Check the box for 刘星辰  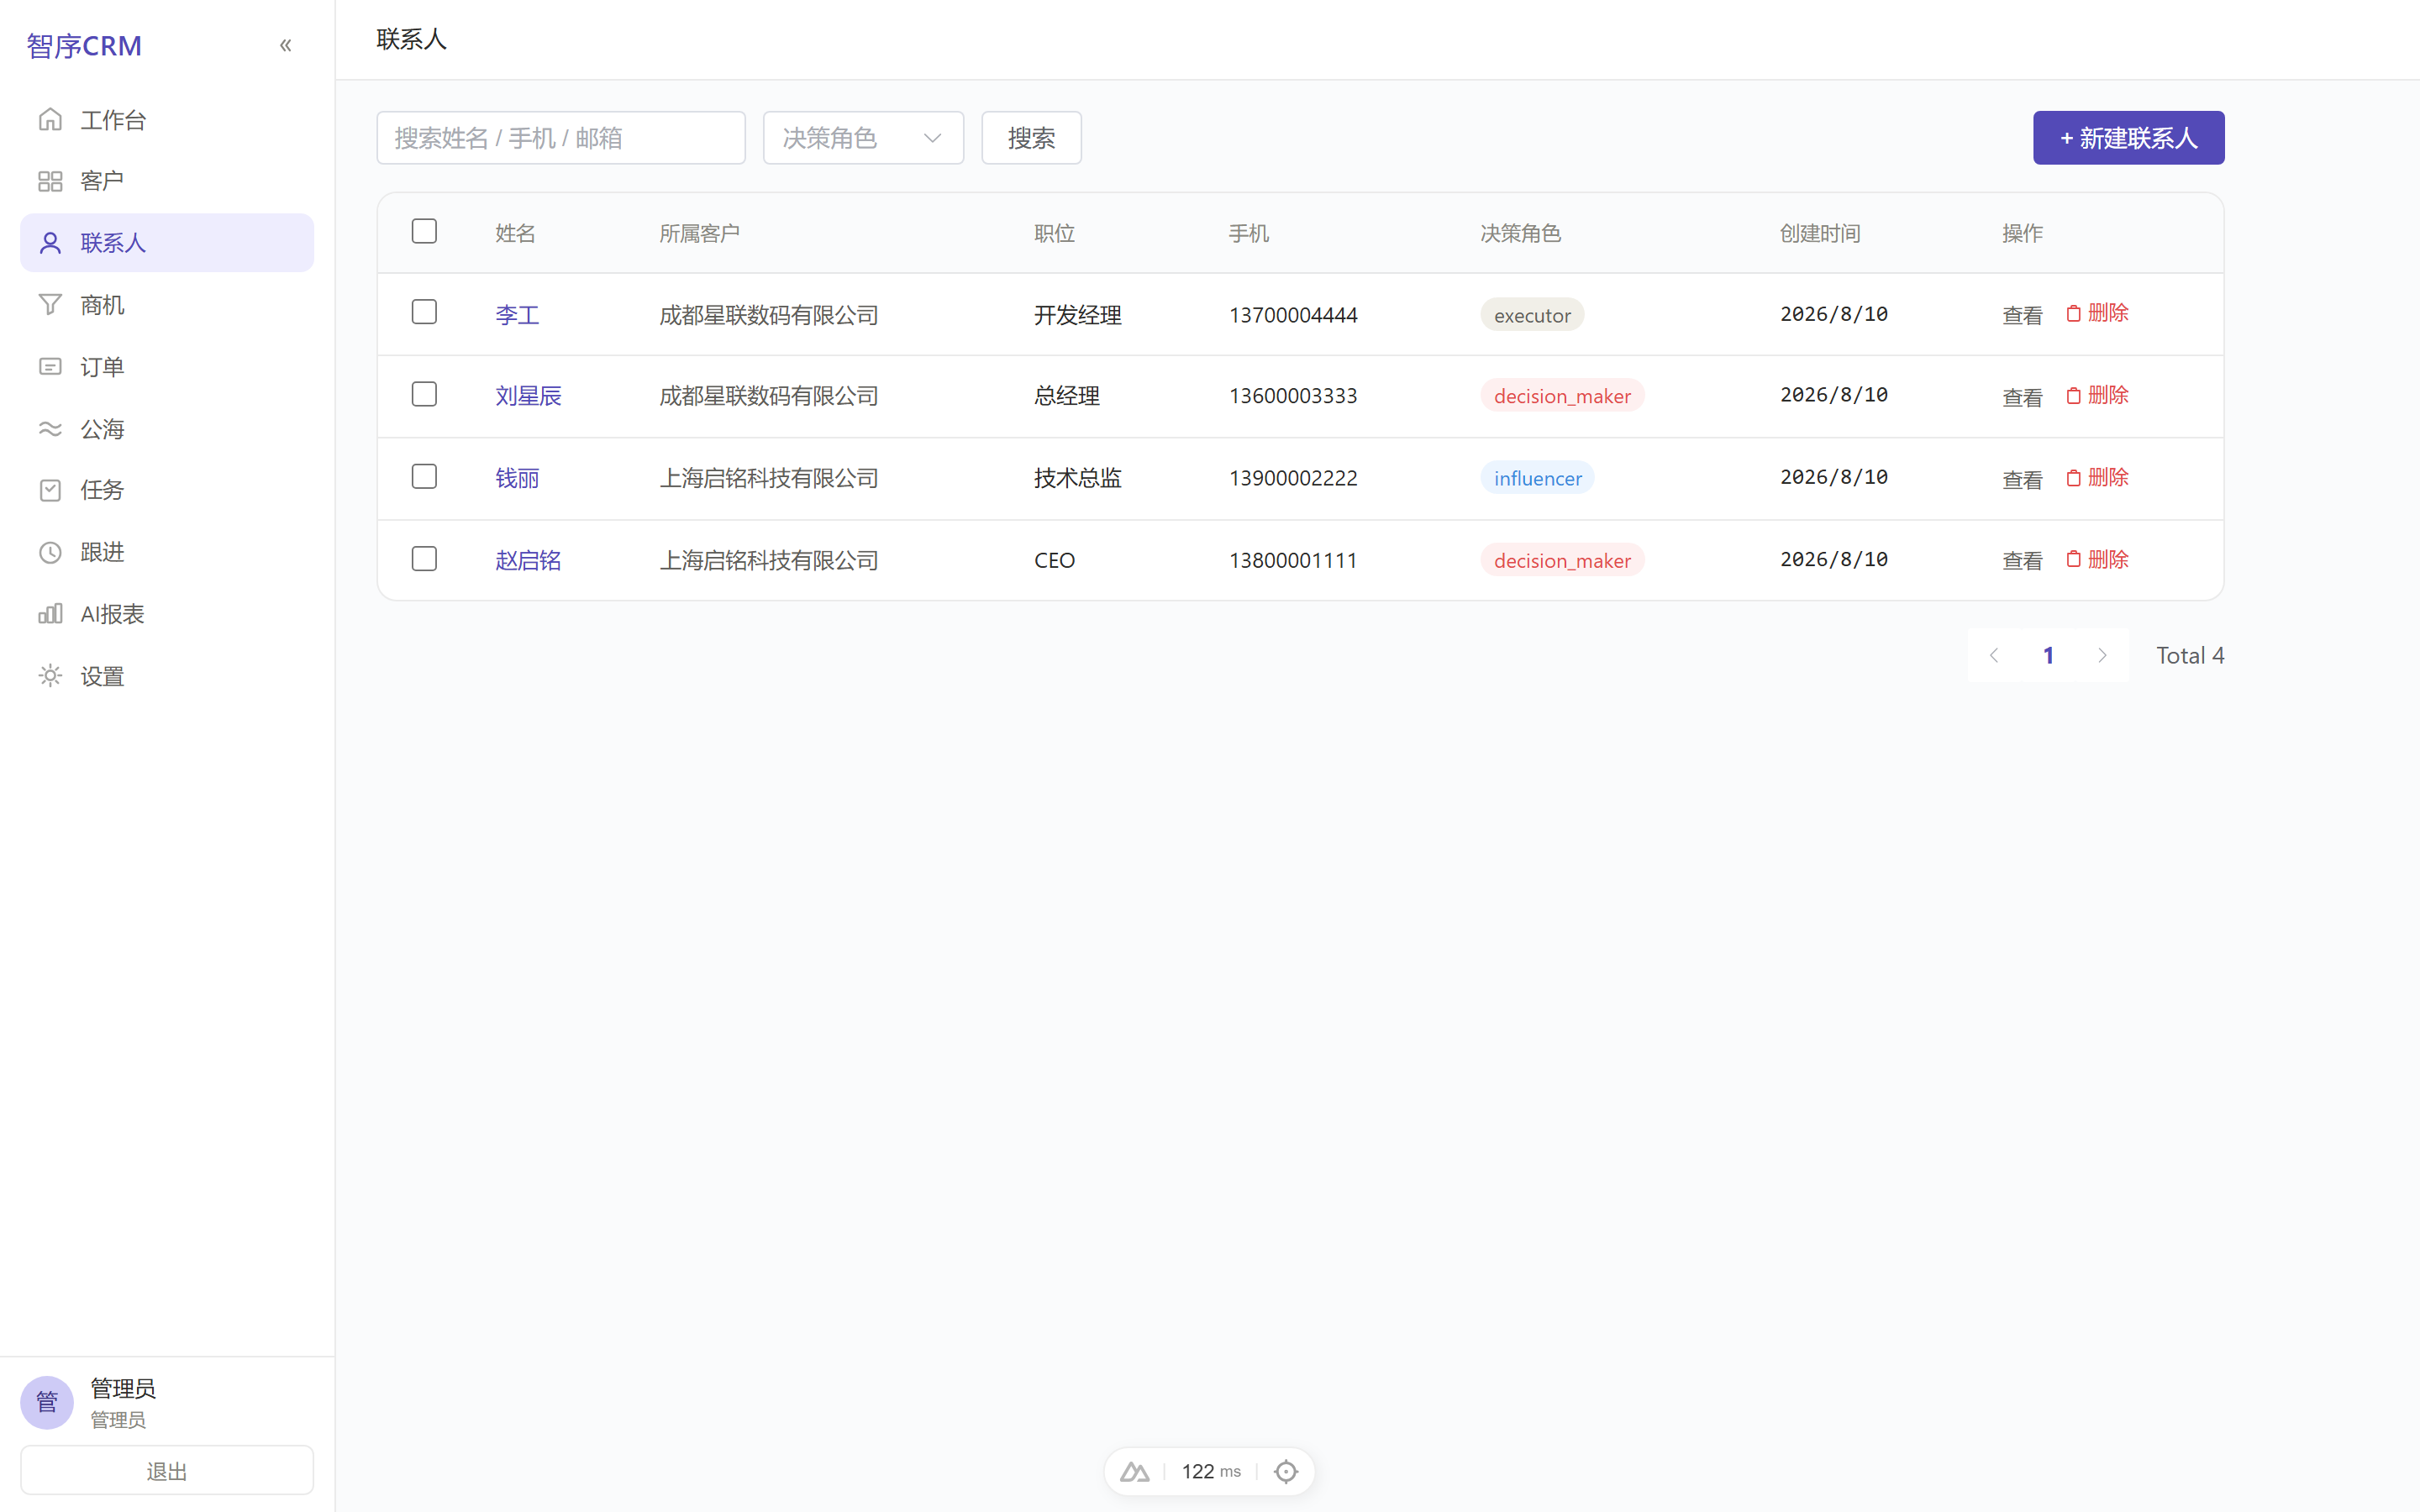424,394
